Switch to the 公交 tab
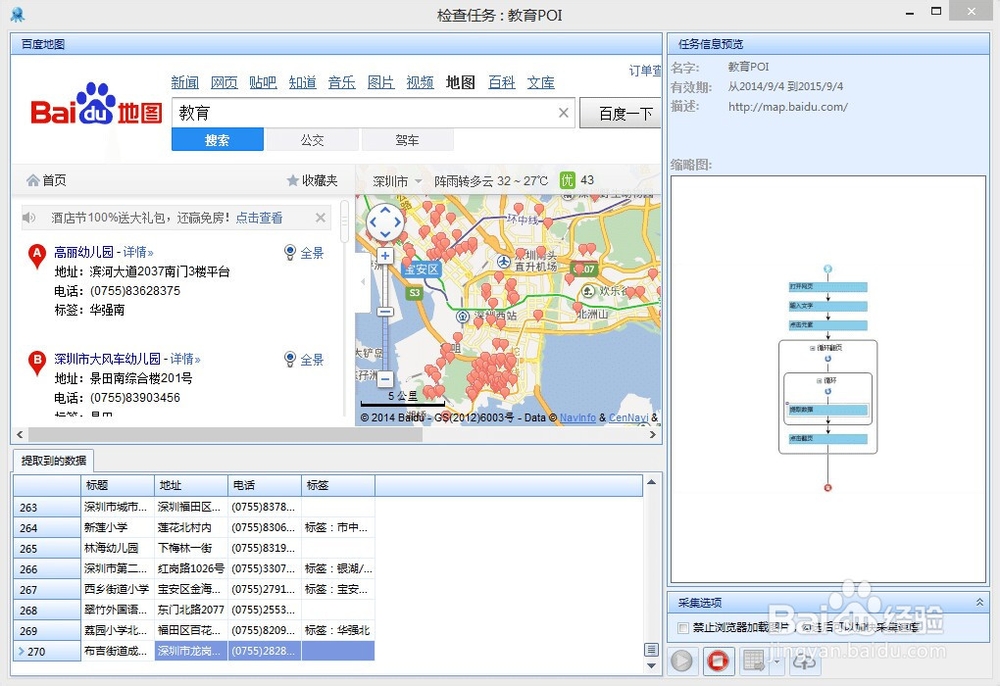 tap(312, 140)
